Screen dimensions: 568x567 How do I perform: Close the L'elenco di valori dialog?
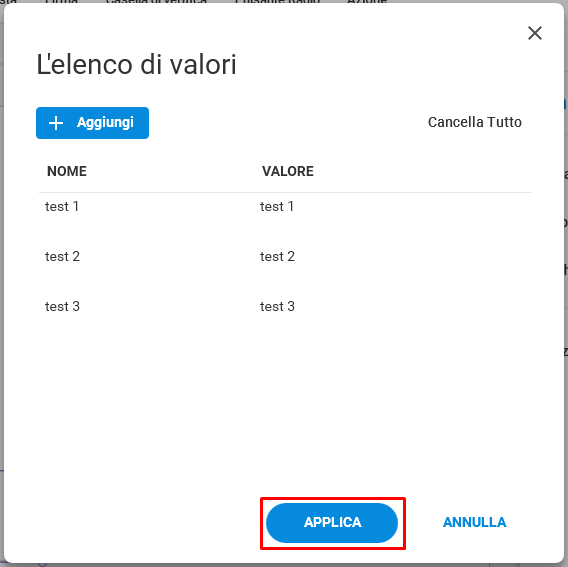pos(535,33)
